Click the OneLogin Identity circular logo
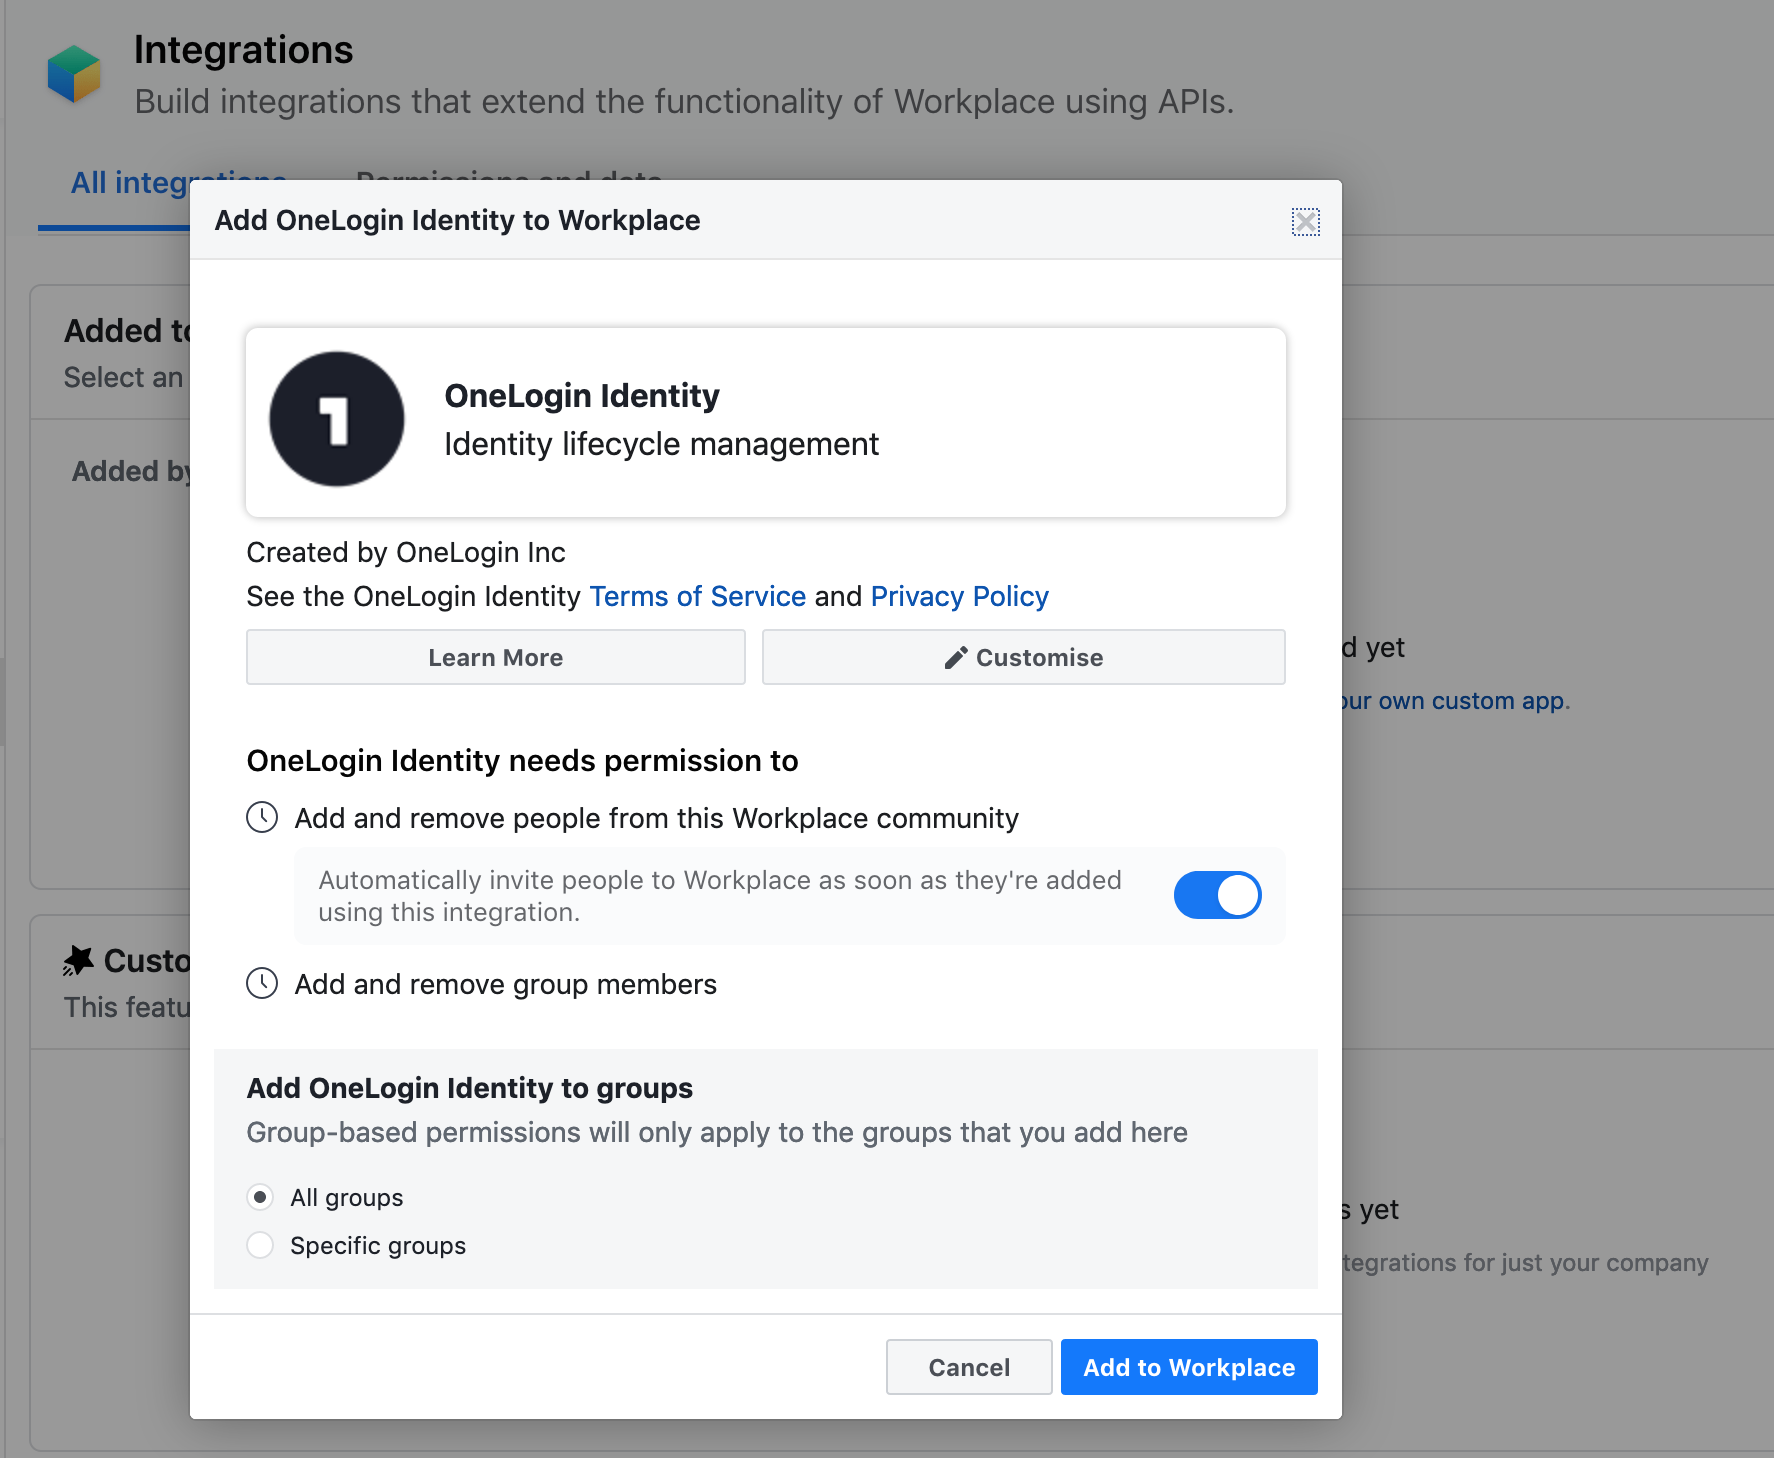This screenshot has height=1458, width=1774. [337, 419]
